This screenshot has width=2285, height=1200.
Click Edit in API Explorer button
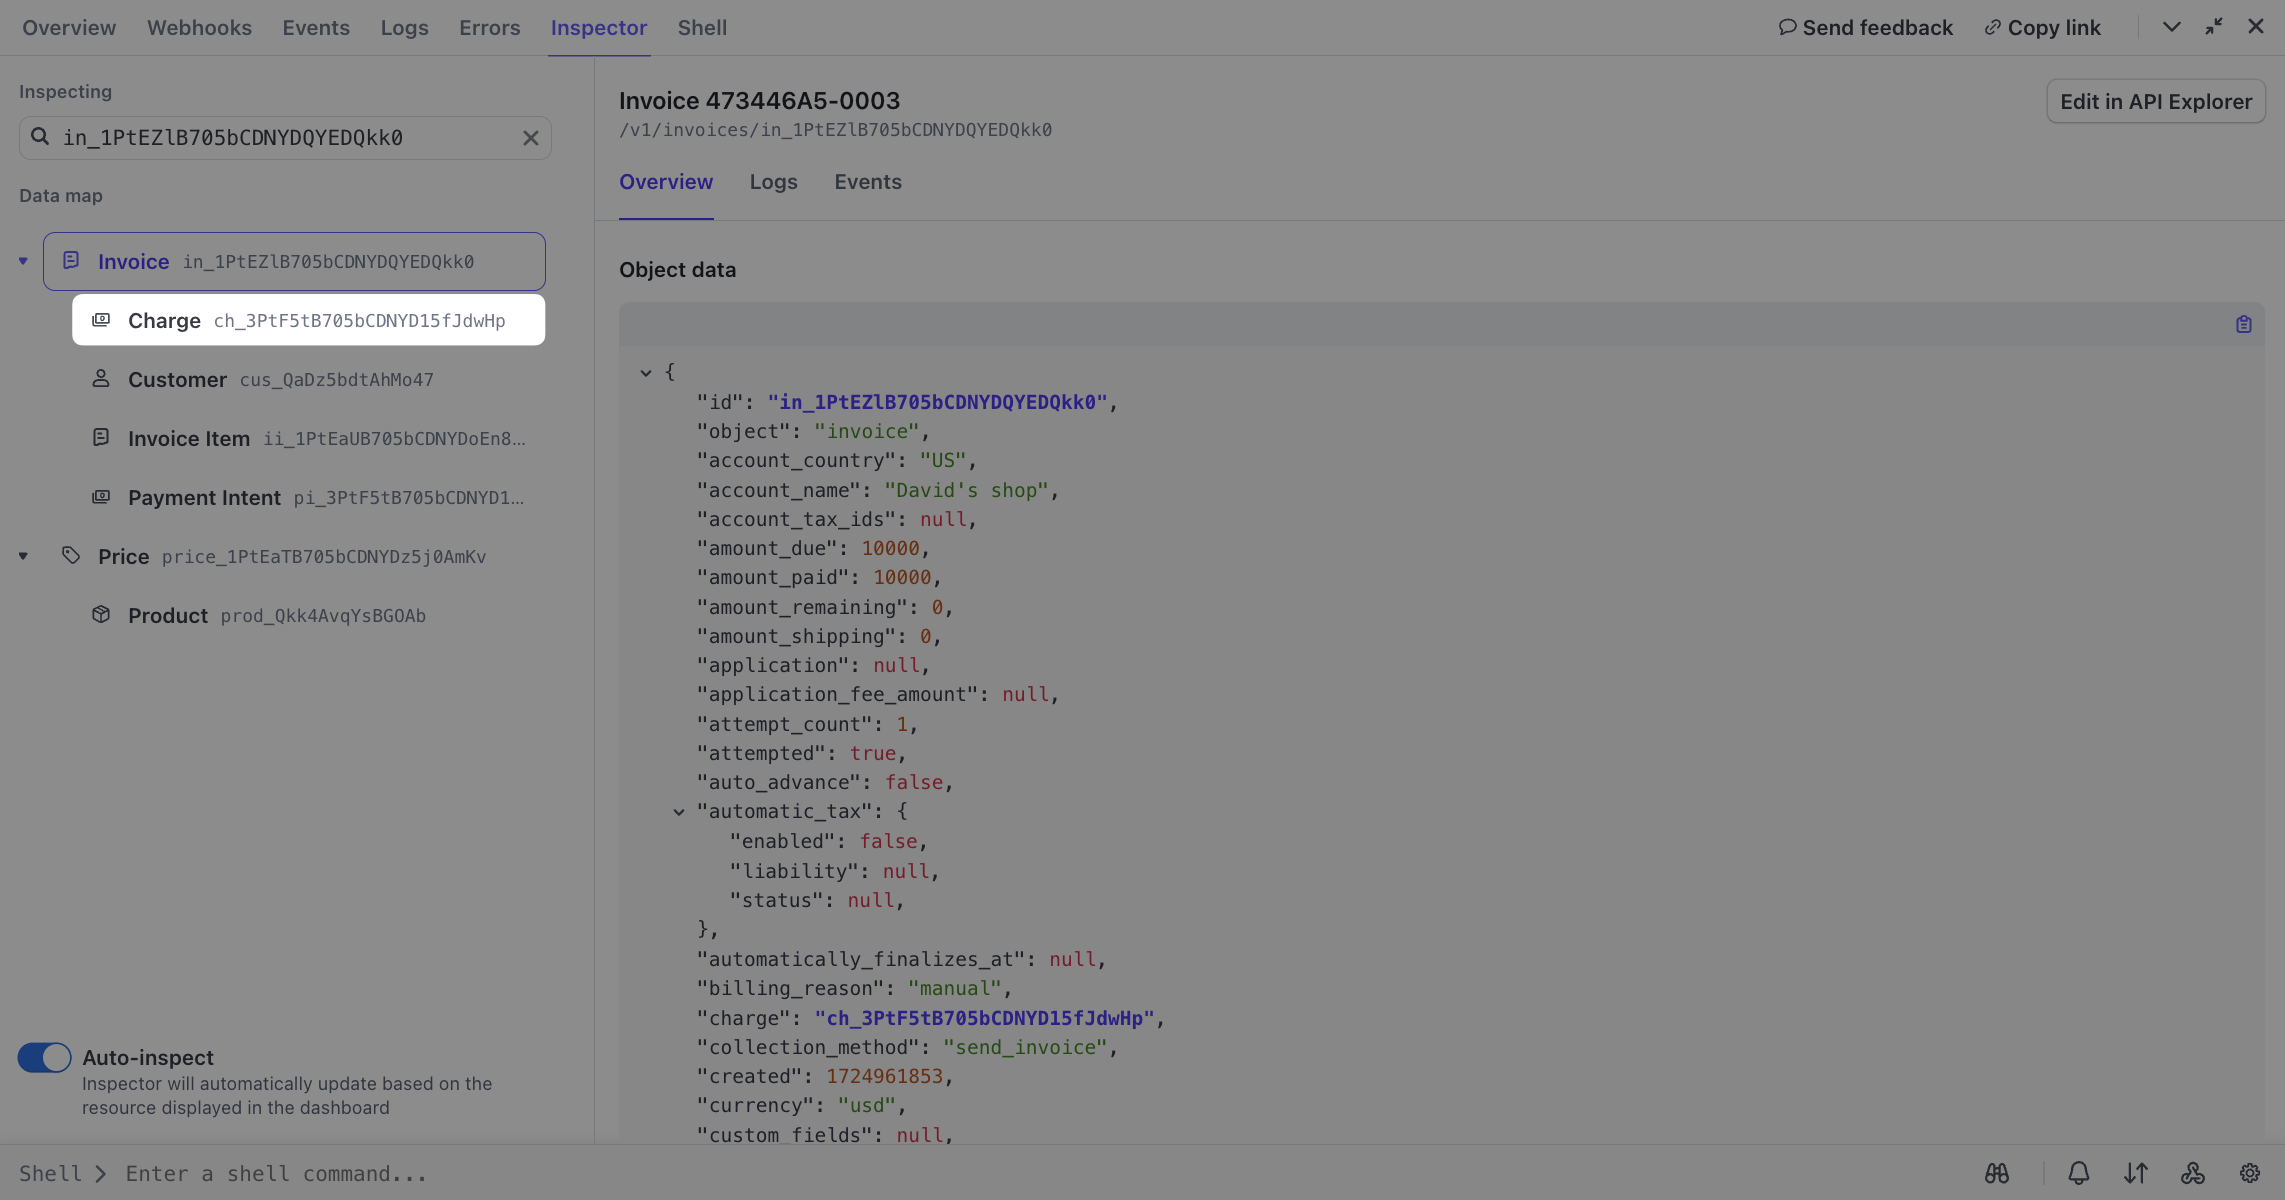click(x=2155, y=101)
